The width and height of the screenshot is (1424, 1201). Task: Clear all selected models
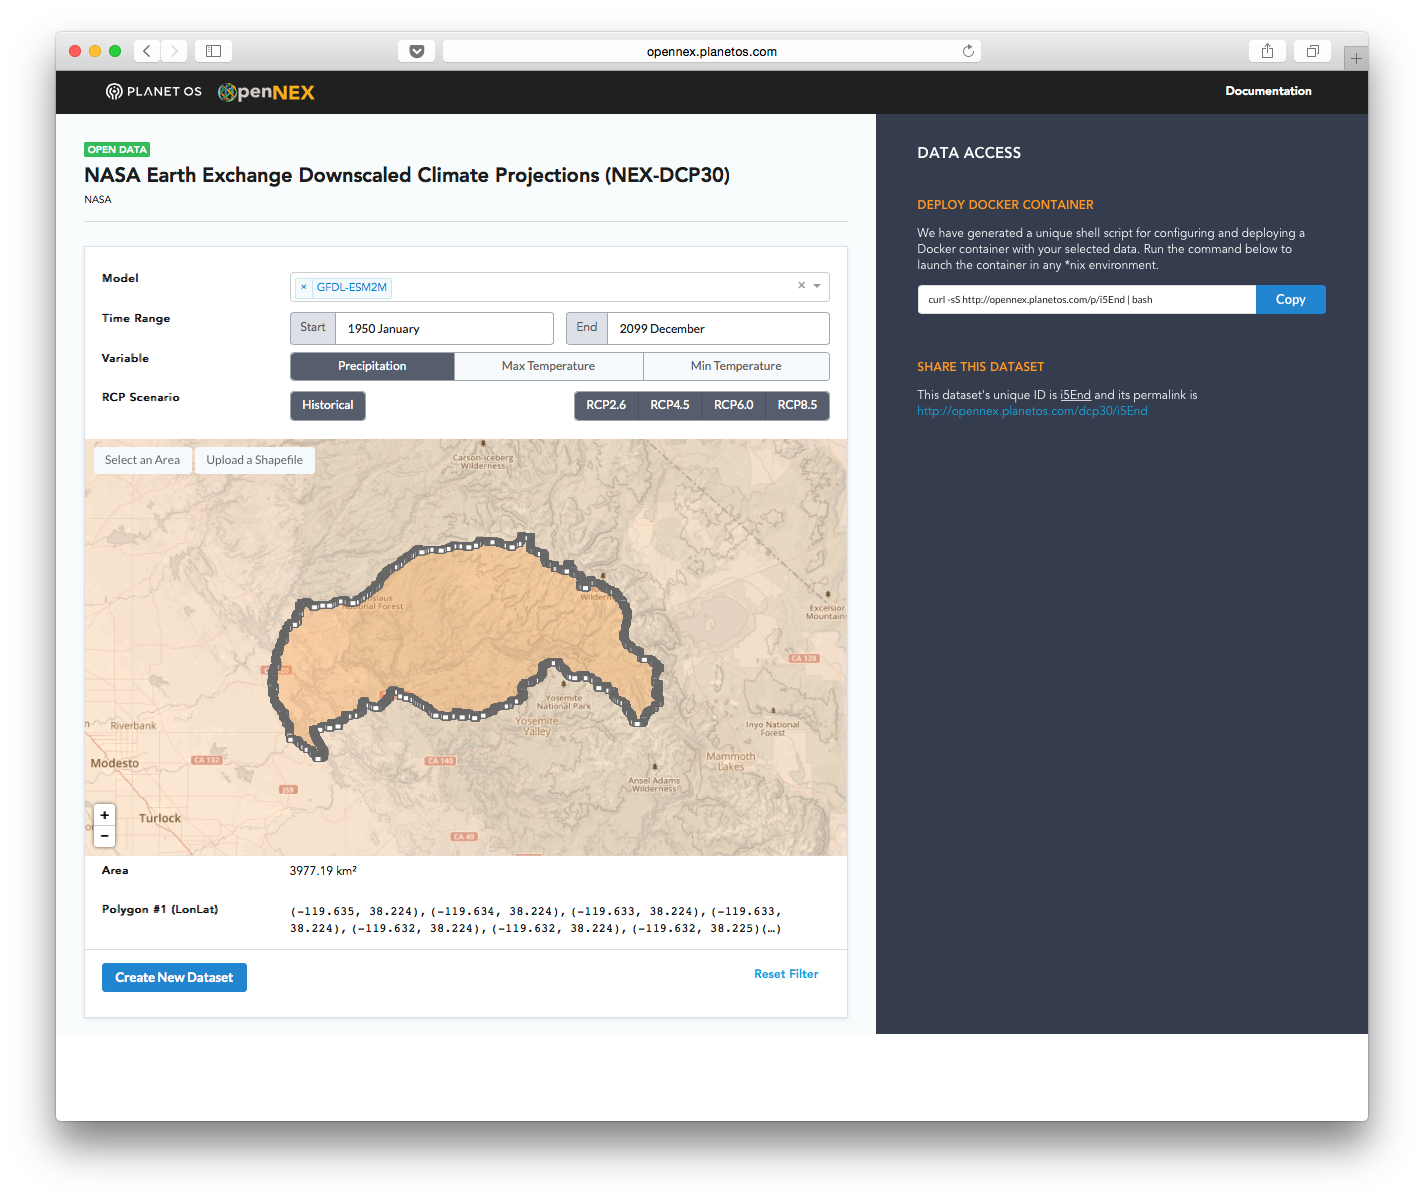click(x=801, y=286)
